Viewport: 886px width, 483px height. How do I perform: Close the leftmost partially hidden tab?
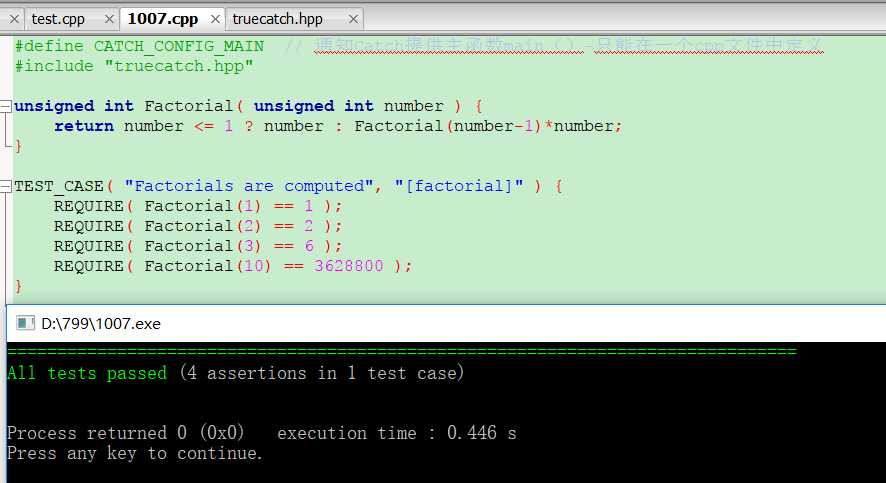(14, 19)
